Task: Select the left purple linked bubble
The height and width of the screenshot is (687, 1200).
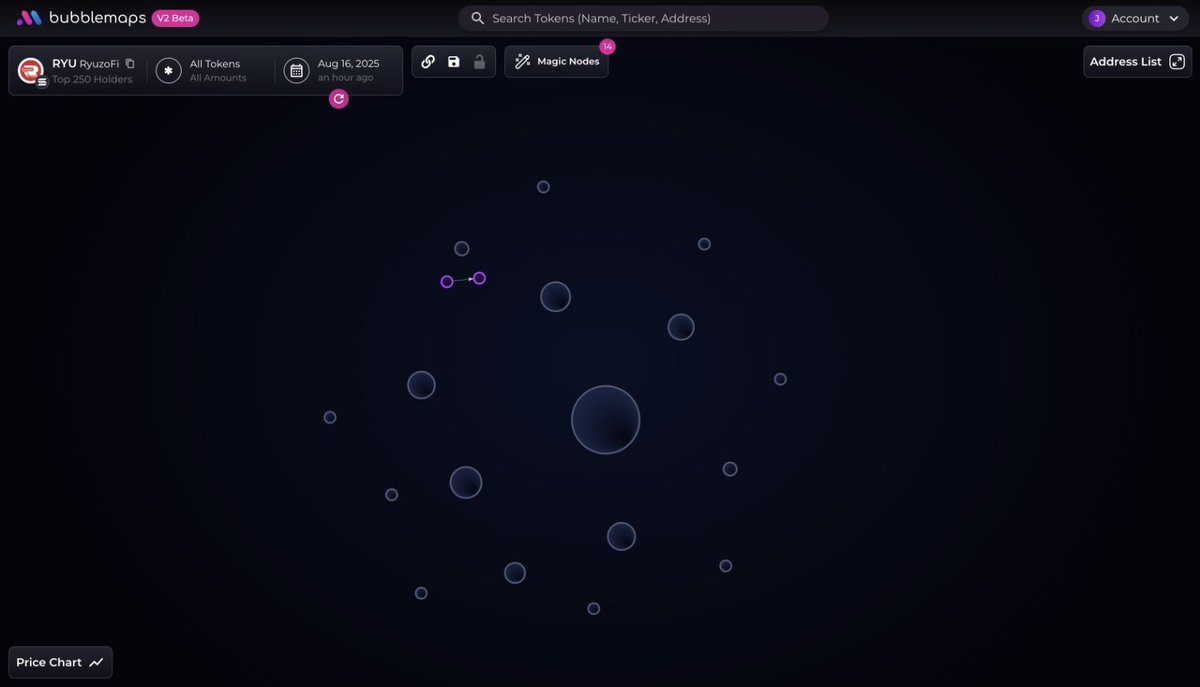Action: tap(447, 282)
